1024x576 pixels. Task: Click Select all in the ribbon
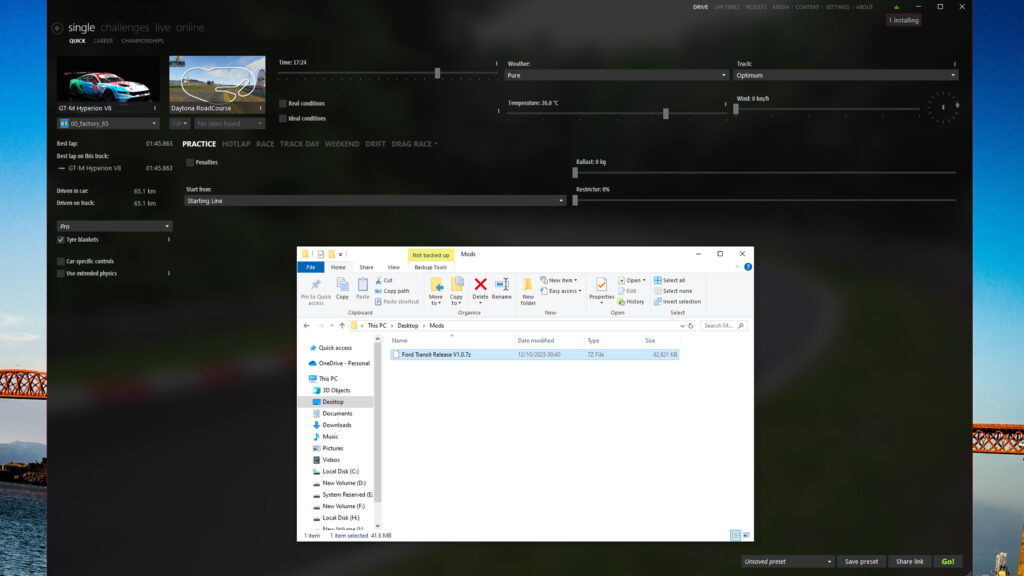coord(669,280)
